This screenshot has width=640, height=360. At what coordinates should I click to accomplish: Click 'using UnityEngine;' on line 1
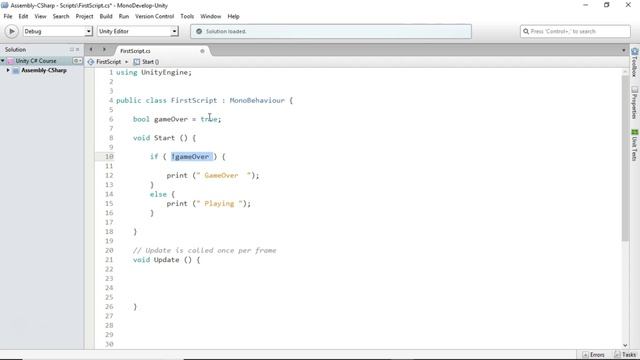[153, 73]
